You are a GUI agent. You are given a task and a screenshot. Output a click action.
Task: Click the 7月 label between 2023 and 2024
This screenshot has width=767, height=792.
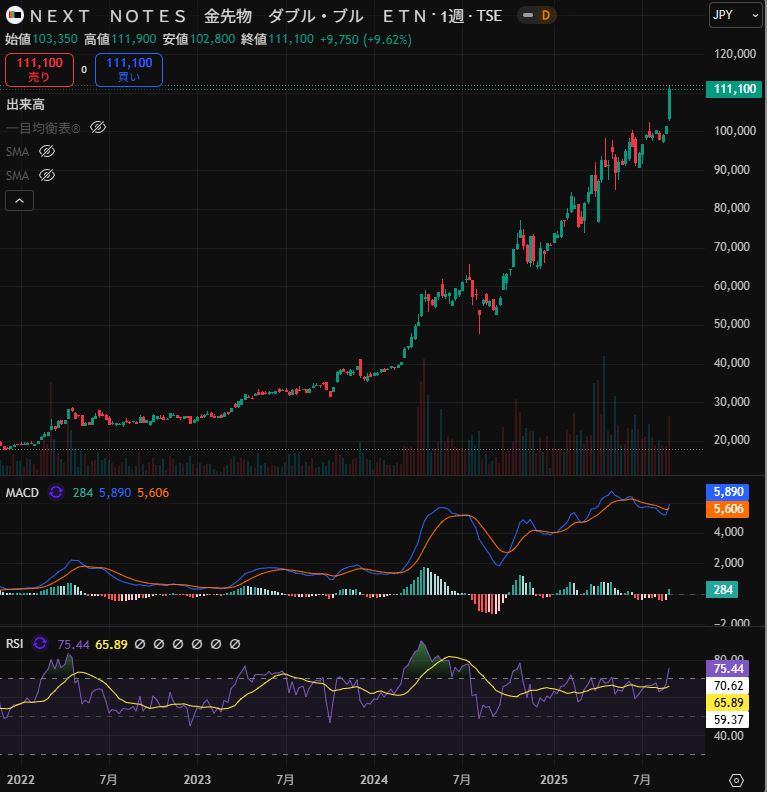(x=285, y=779)
